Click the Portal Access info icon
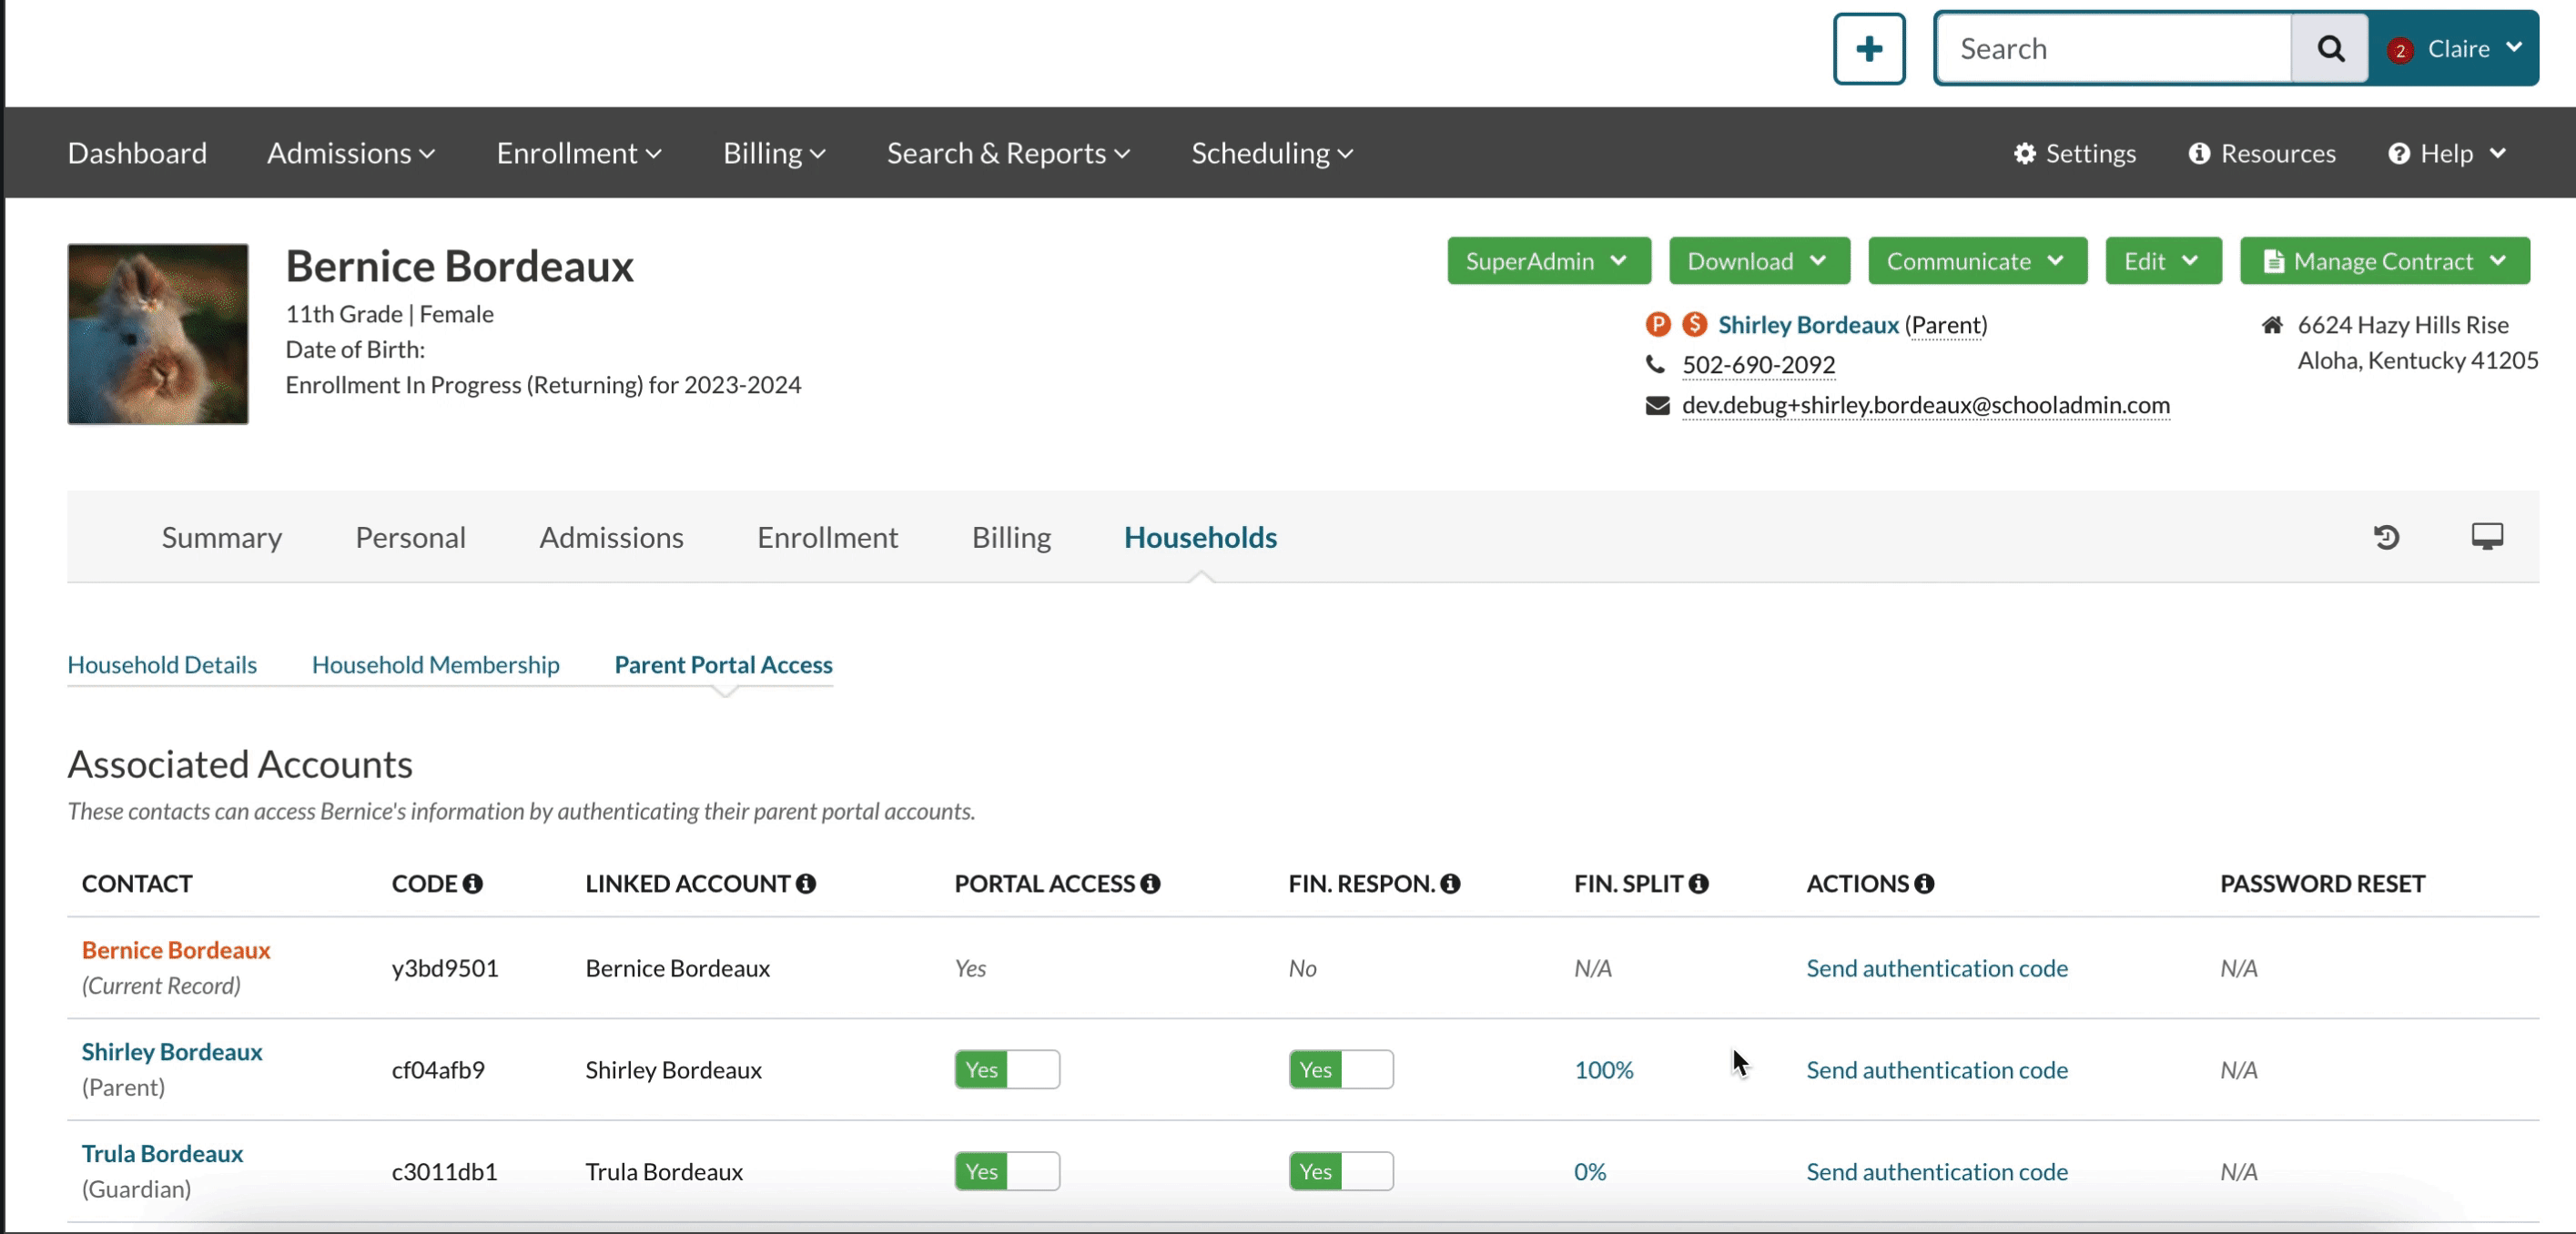 [x=1151, y=884]
